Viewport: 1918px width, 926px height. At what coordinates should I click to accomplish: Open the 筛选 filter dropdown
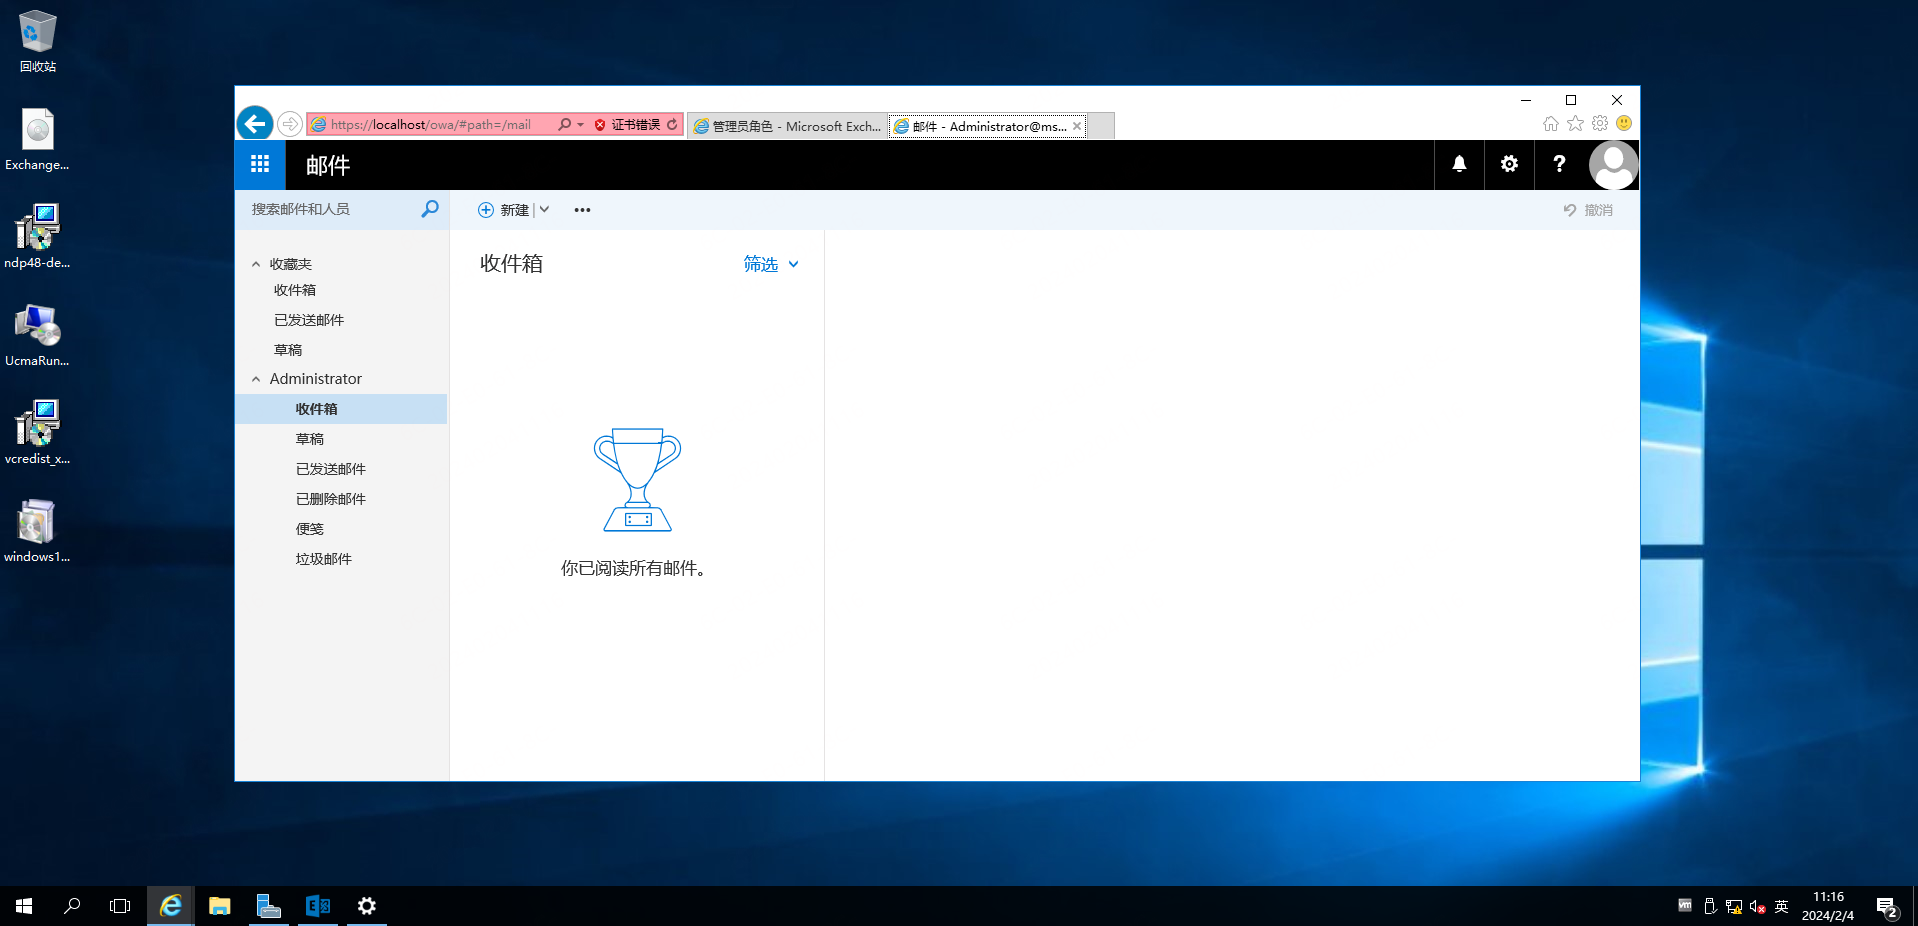pos(771,264)
